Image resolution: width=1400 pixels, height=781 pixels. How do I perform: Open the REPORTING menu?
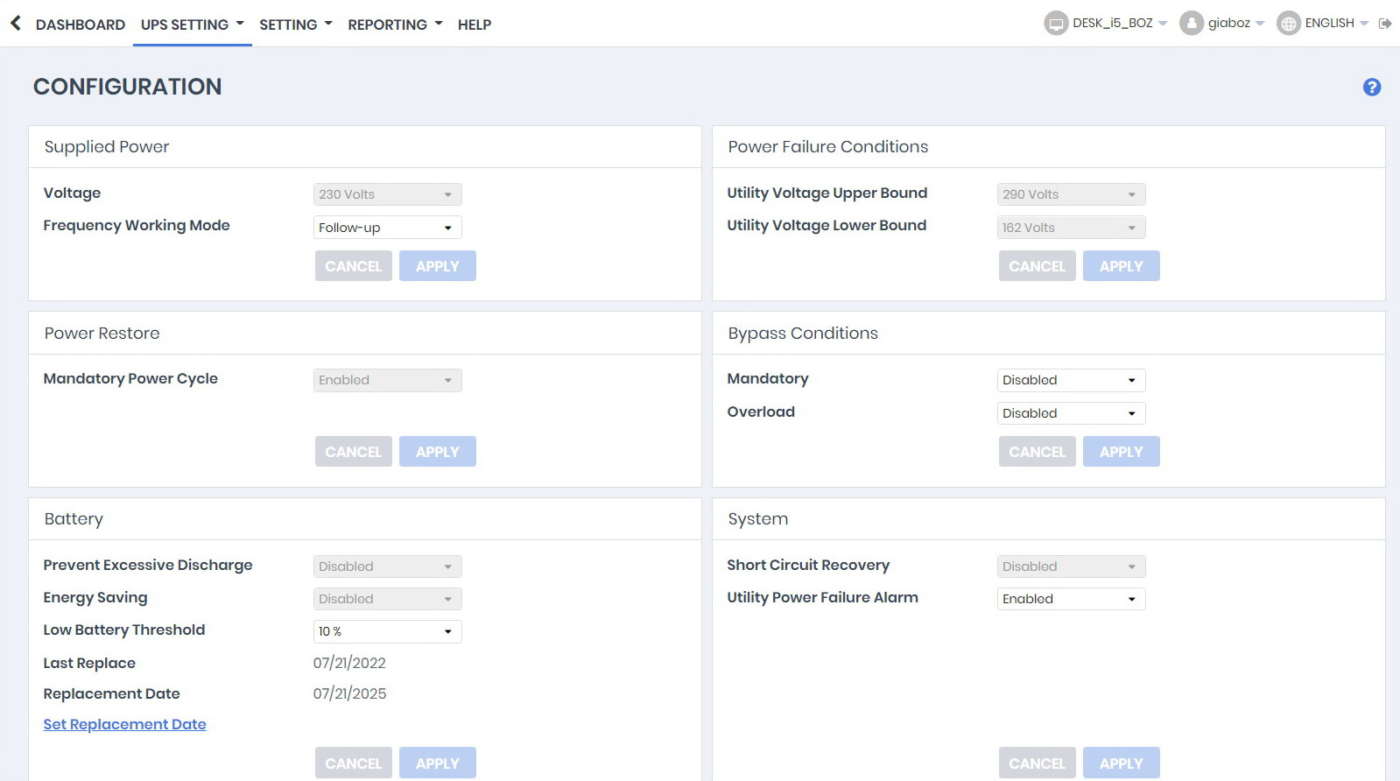pyautogui.click(x=395, y=24)
